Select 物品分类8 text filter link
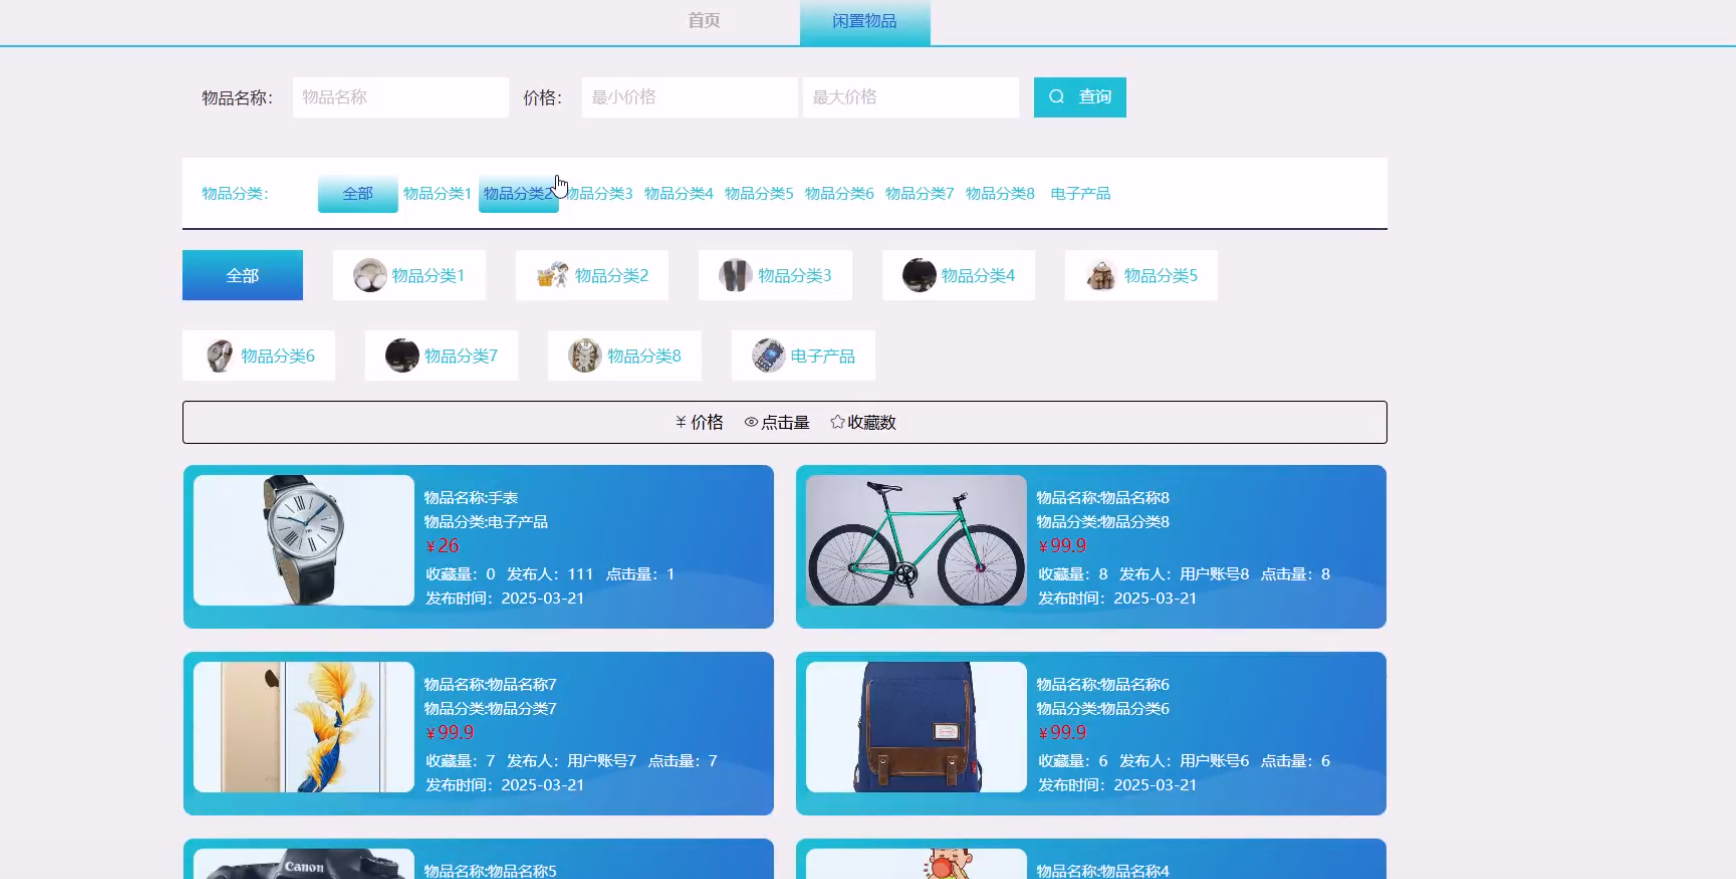 coord(1000,194)
